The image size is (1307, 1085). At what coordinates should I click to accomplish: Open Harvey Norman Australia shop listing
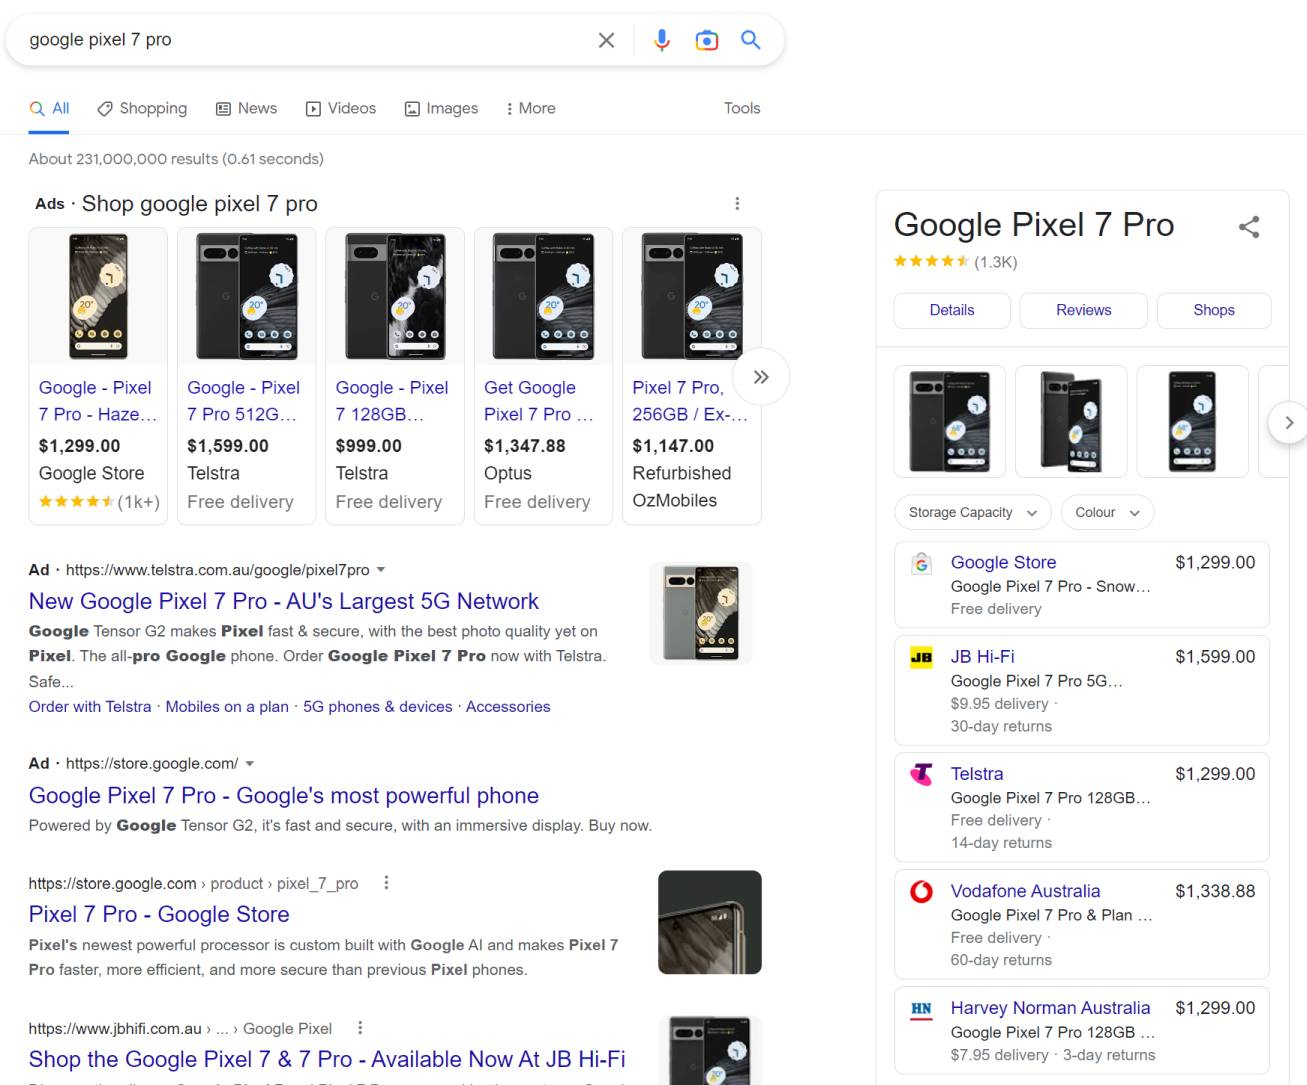[x=1050, y=1007]
